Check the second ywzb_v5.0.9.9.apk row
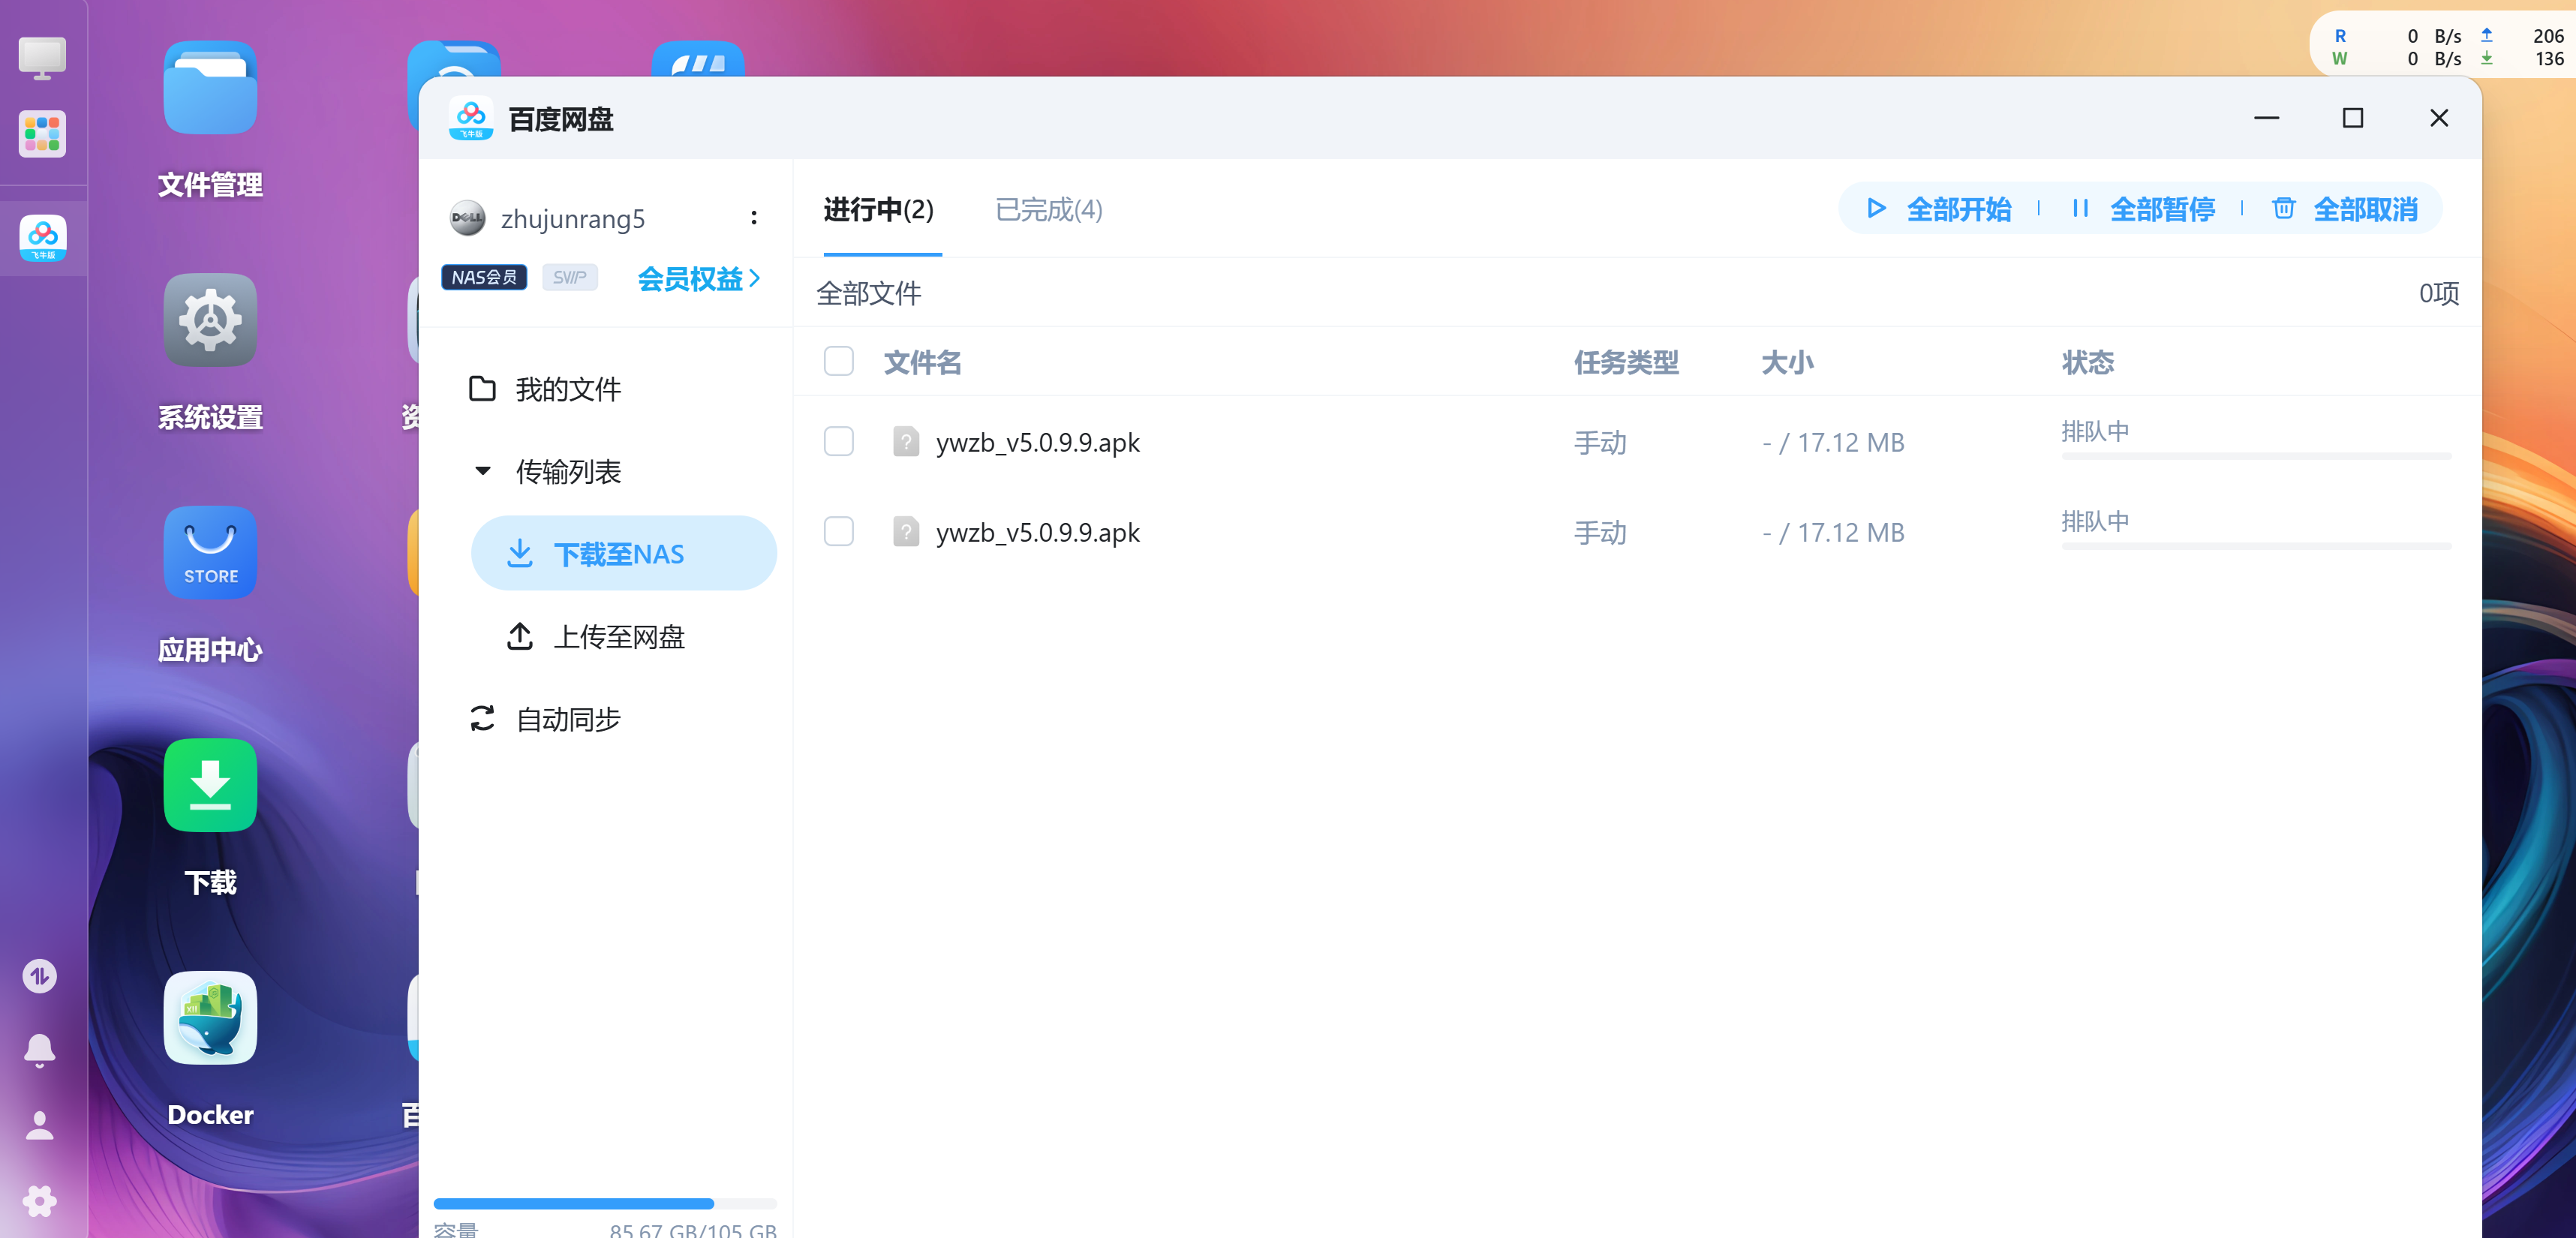Viewport: 2576px width, 1238px height. pyautogui.click(x=838, y=531)
